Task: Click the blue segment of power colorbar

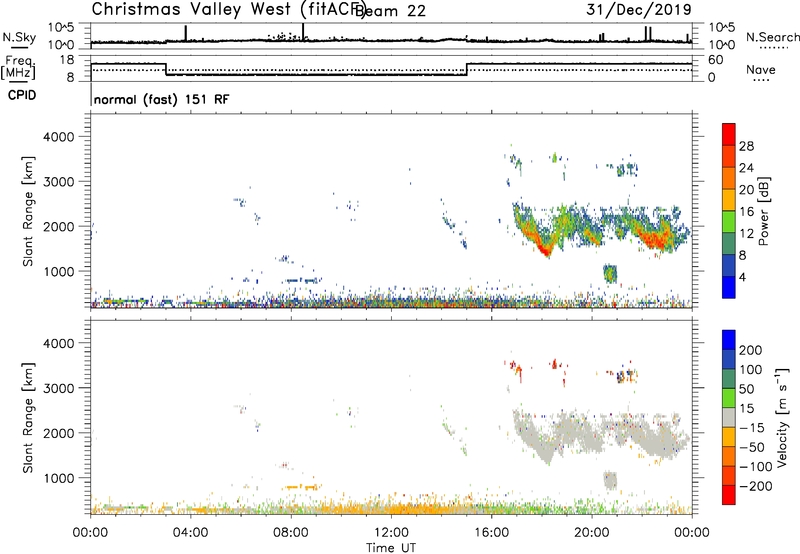Action: click(729, 287)
